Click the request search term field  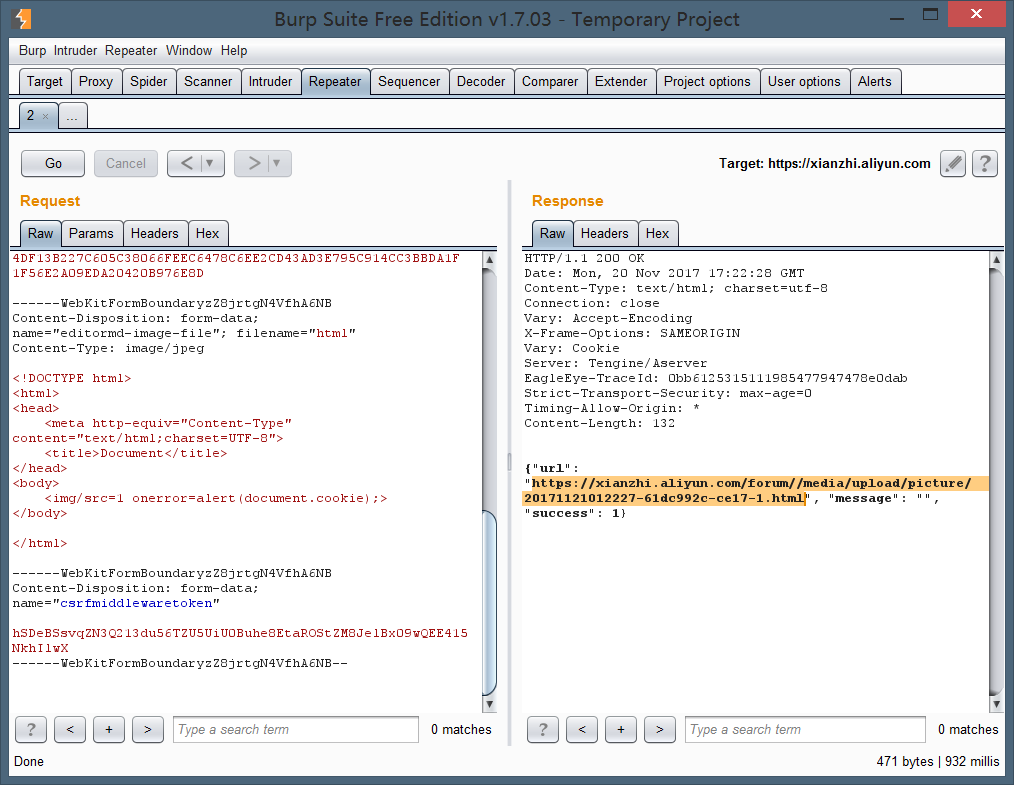click(x=296, y=729)
